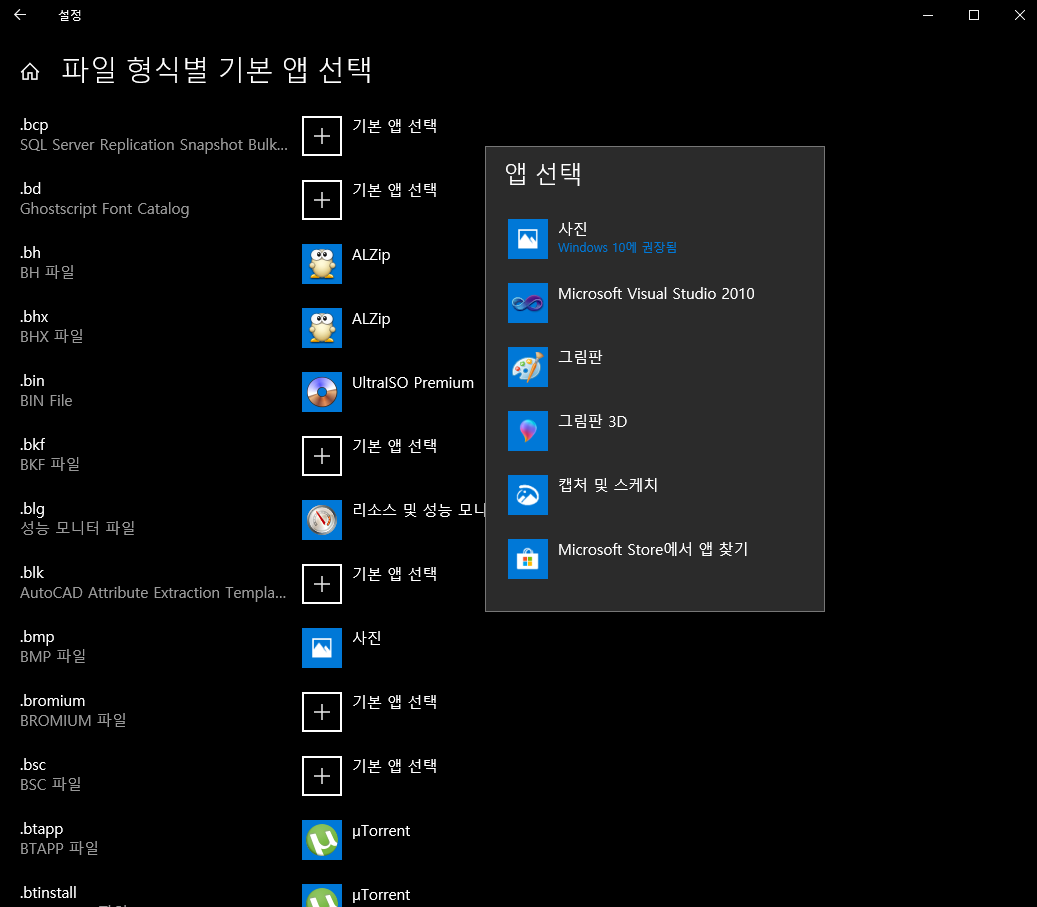Screen dimensions: 1037x907
Task: Click the .bhx extension text
Action: (34, 317)
